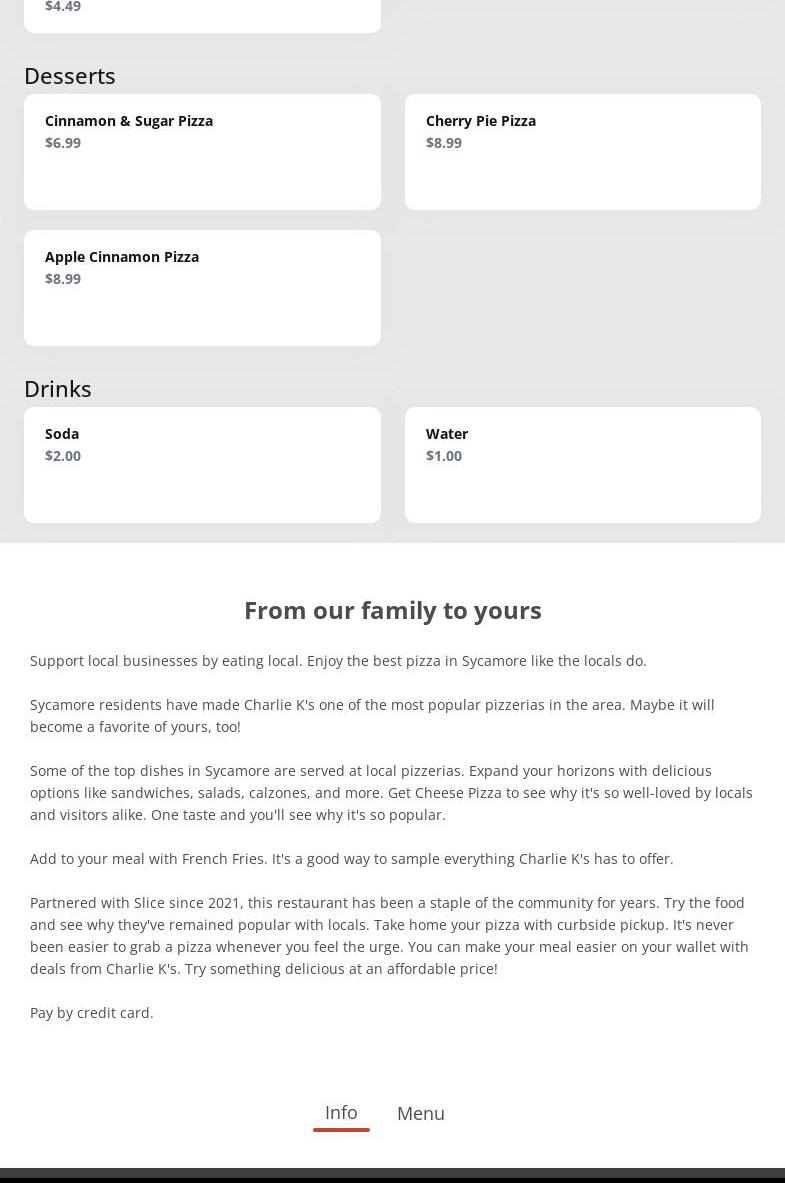Click the $1.00 price under Water
The height and width of the screenshot is (1183, 785).
[444, 456]
